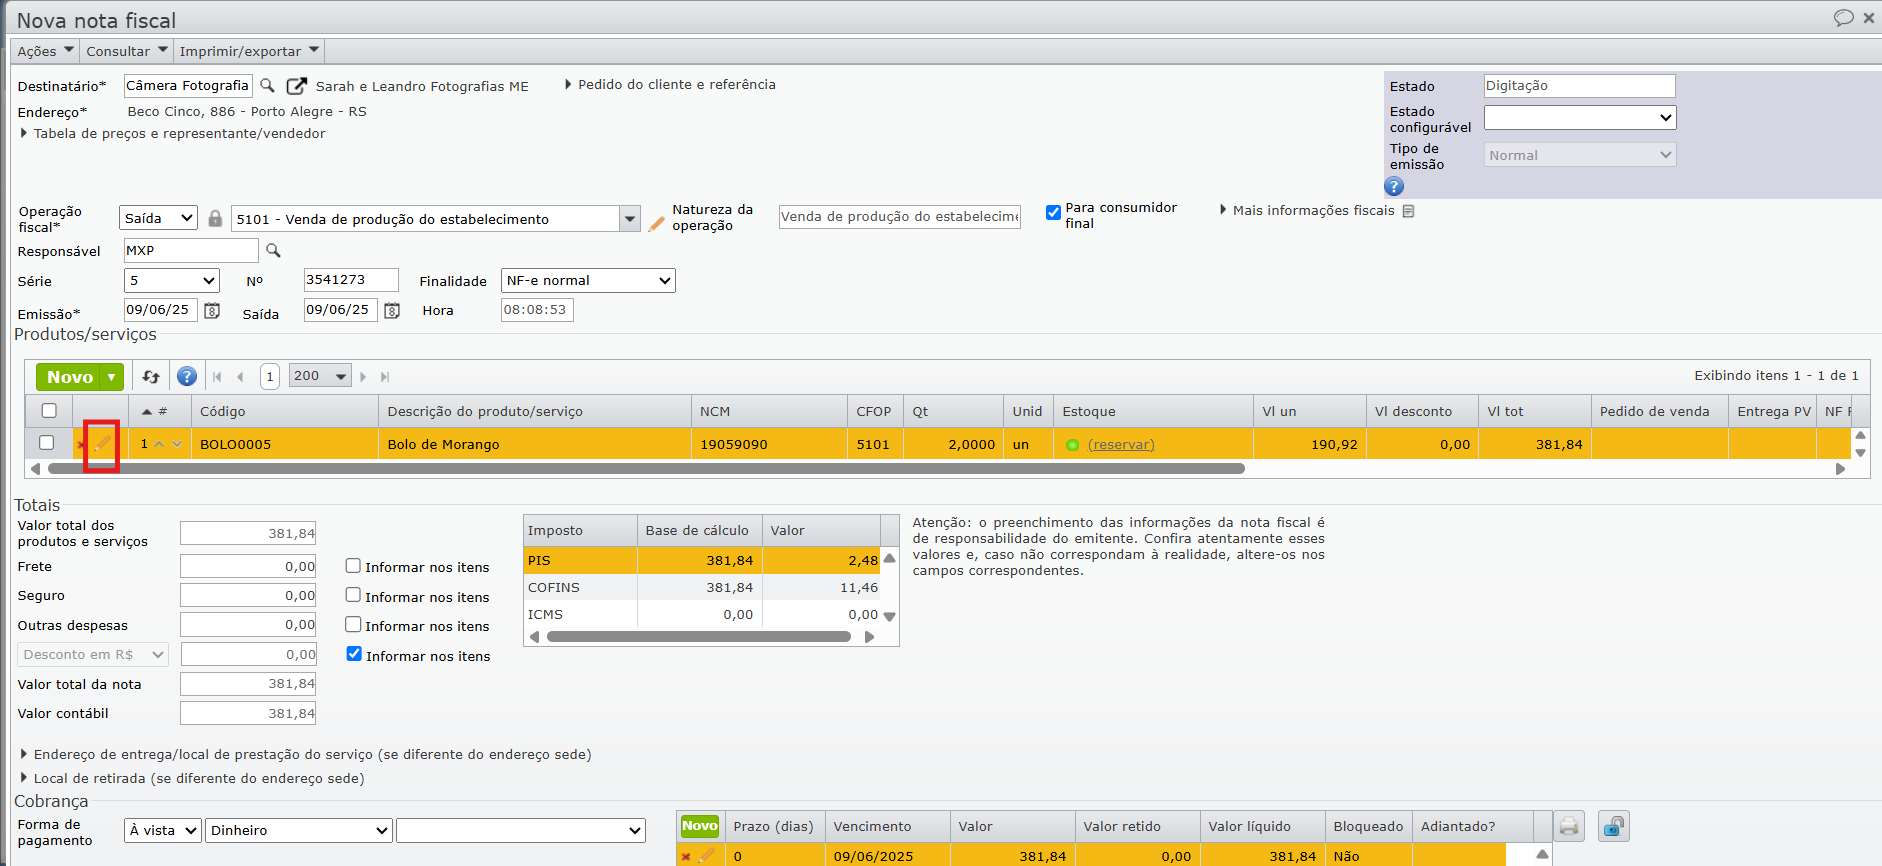Screen dimensions: 1882x866
Task: Move item 1 down with the down chevron
Action: (177, 444)
